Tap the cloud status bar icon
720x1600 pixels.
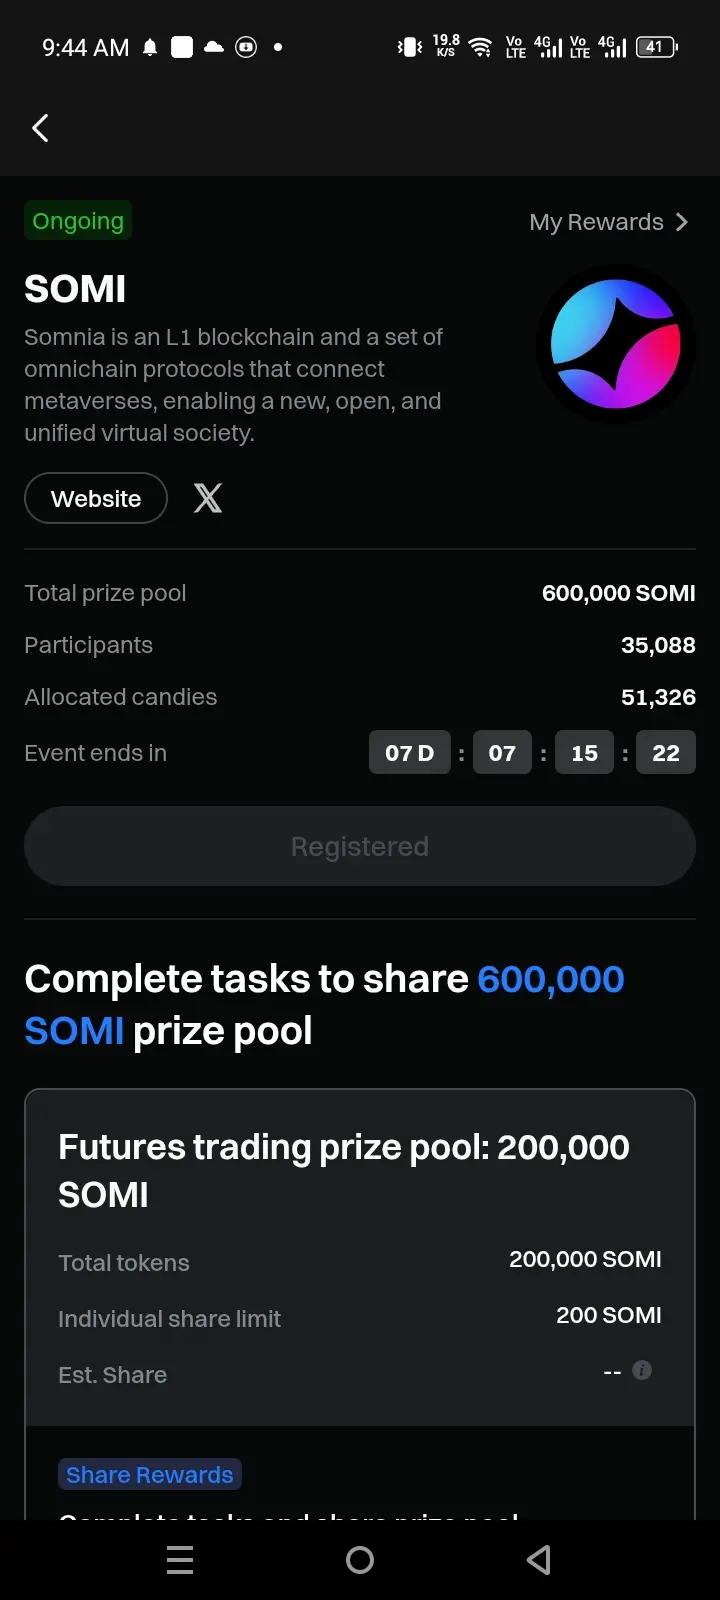pos(214,47)
